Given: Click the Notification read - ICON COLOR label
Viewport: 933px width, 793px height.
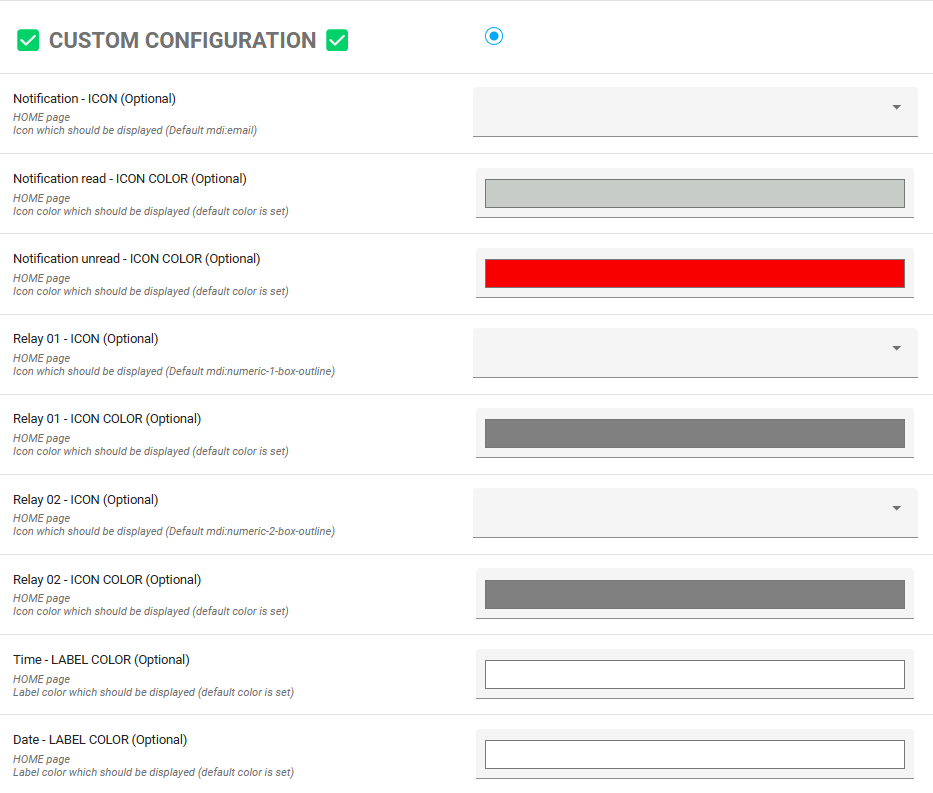Looking at the screenshot, I should coord(129,179).
